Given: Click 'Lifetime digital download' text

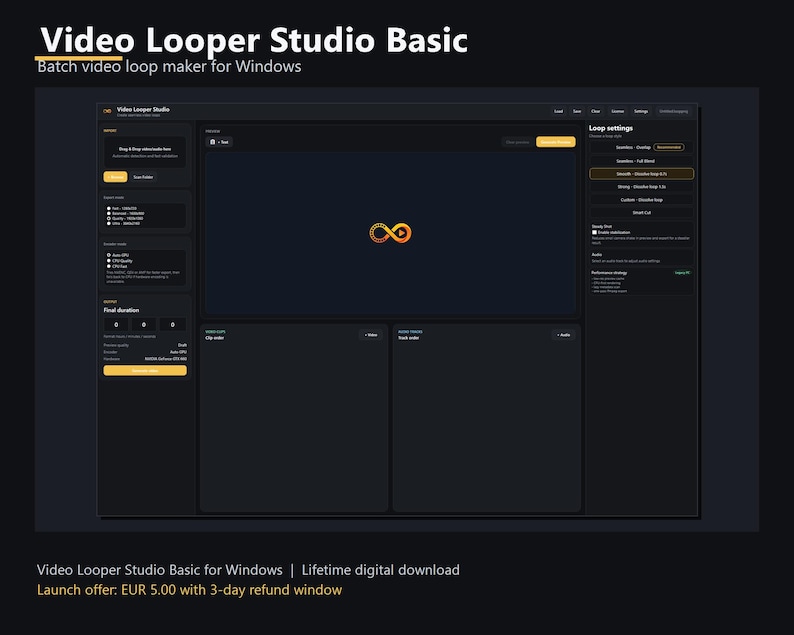Looking at the screenshot, I should click(381, 570).
